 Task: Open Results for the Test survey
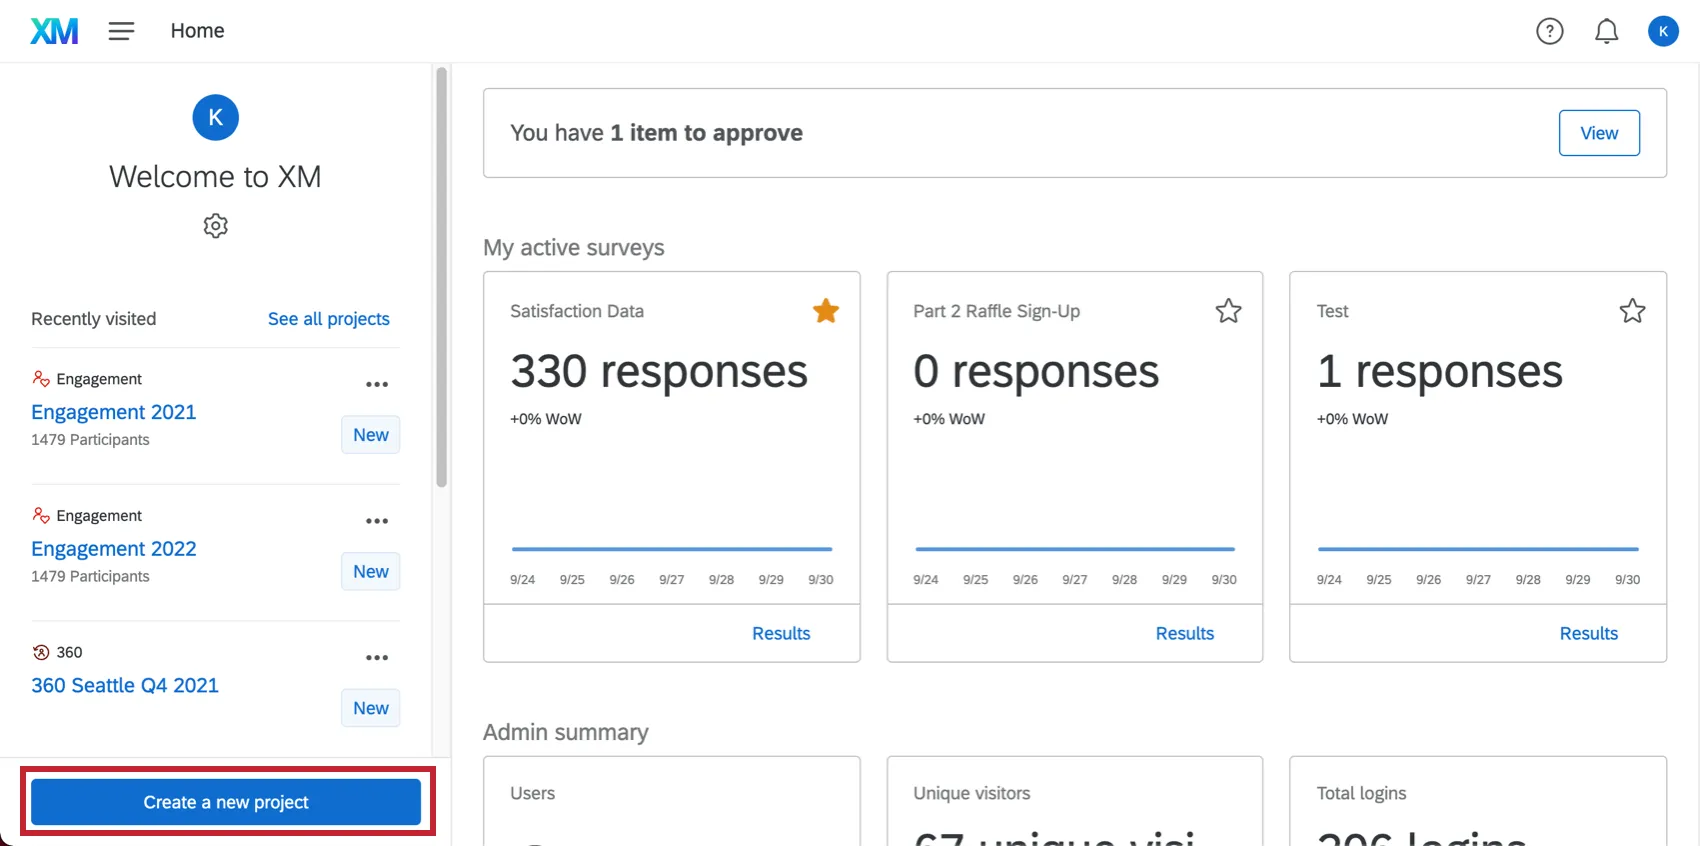pos(1588,633)
